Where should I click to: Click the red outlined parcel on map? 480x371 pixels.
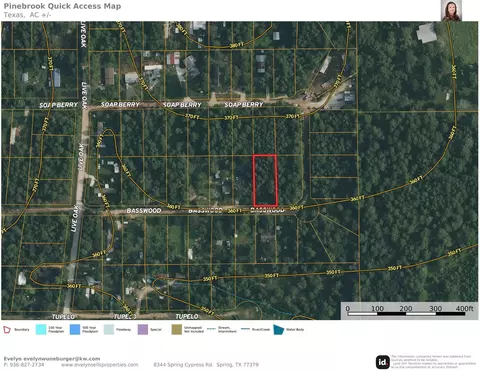[265, 180]
